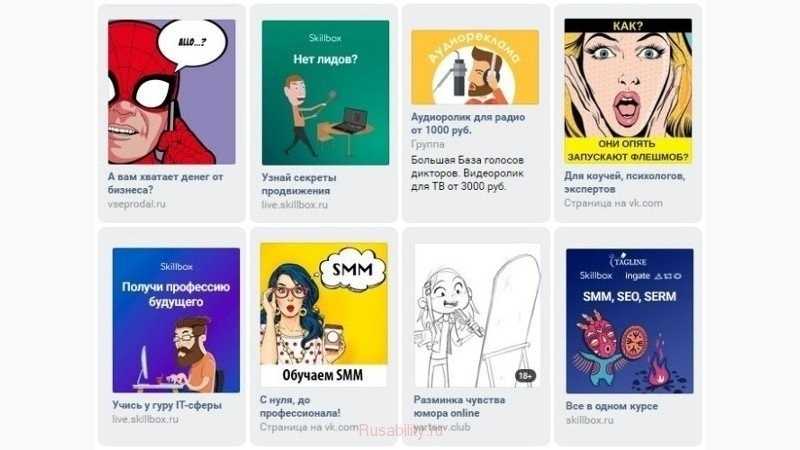Image resolution: width=800 pixels, height=450 pixels.
Task: Open the 'Учись у гуру IT-сферы' link
Action: pyautogui.click(x=167, y=405)
